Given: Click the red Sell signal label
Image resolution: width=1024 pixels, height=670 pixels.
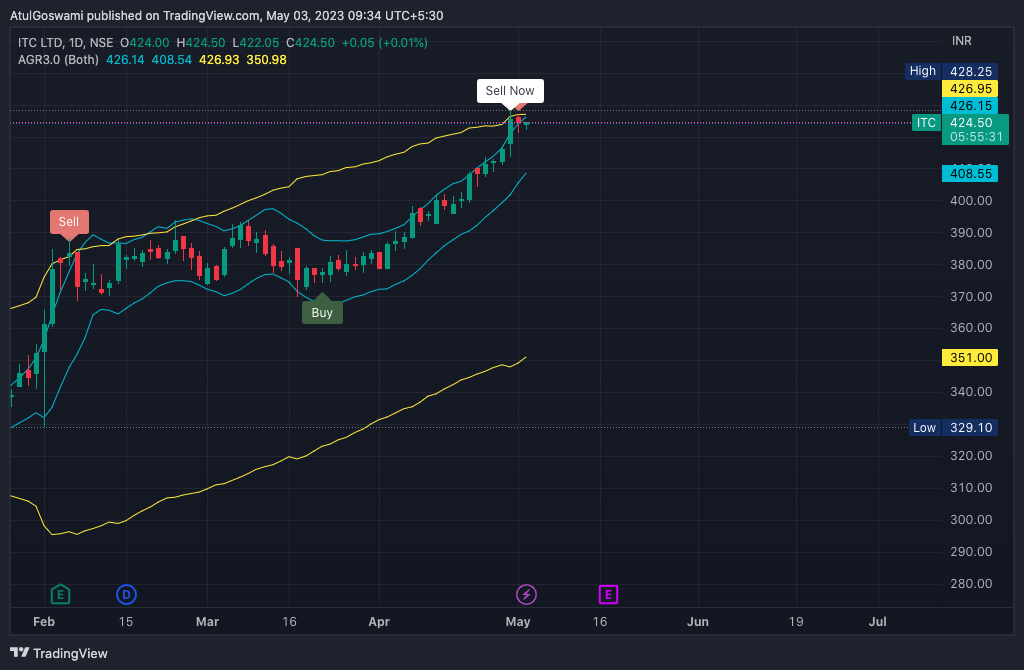Looking at the screenshot, I should [x=69, y=221].
